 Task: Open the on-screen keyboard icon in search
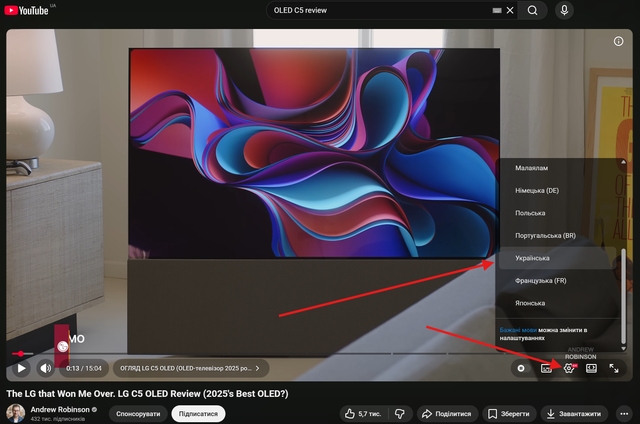pyautogui.click(x=497, y=10)
